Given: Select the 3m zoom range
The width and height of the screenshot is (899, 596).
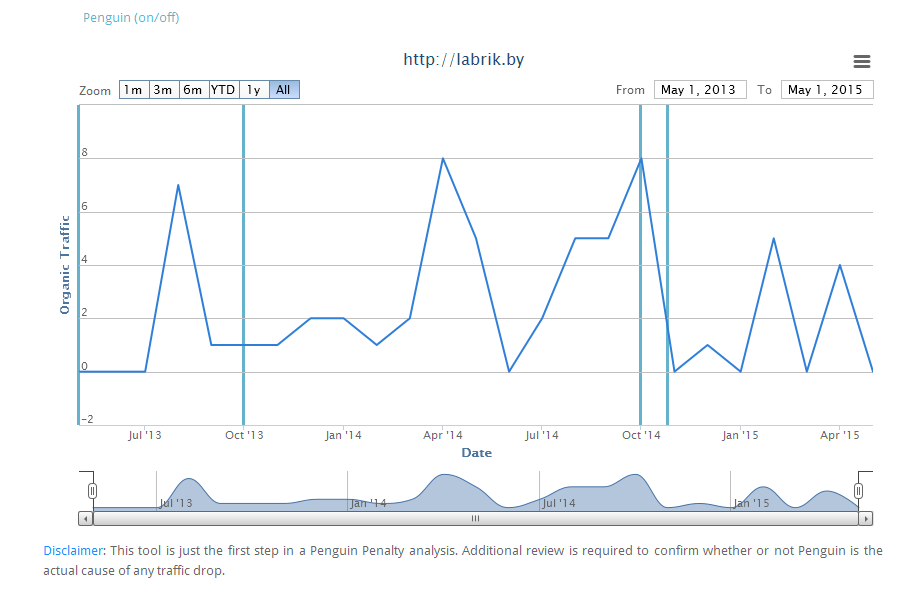Looking at the screenshot, I should pos(163,90).
